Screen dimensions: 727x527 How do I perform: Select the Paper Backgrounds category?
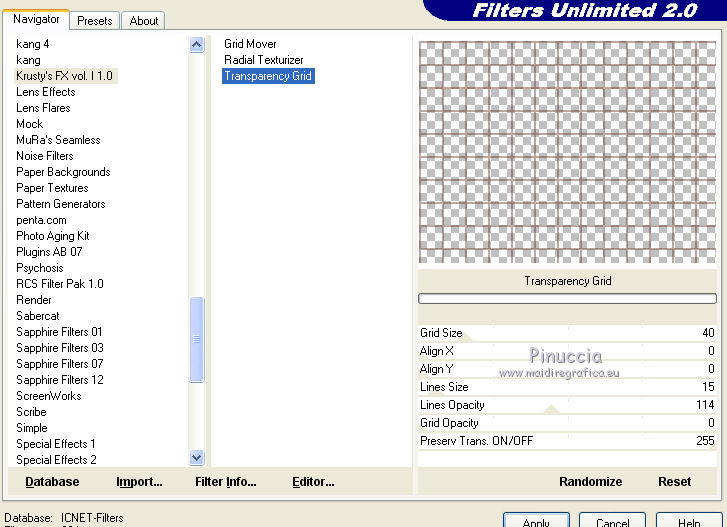pos(63,172)
